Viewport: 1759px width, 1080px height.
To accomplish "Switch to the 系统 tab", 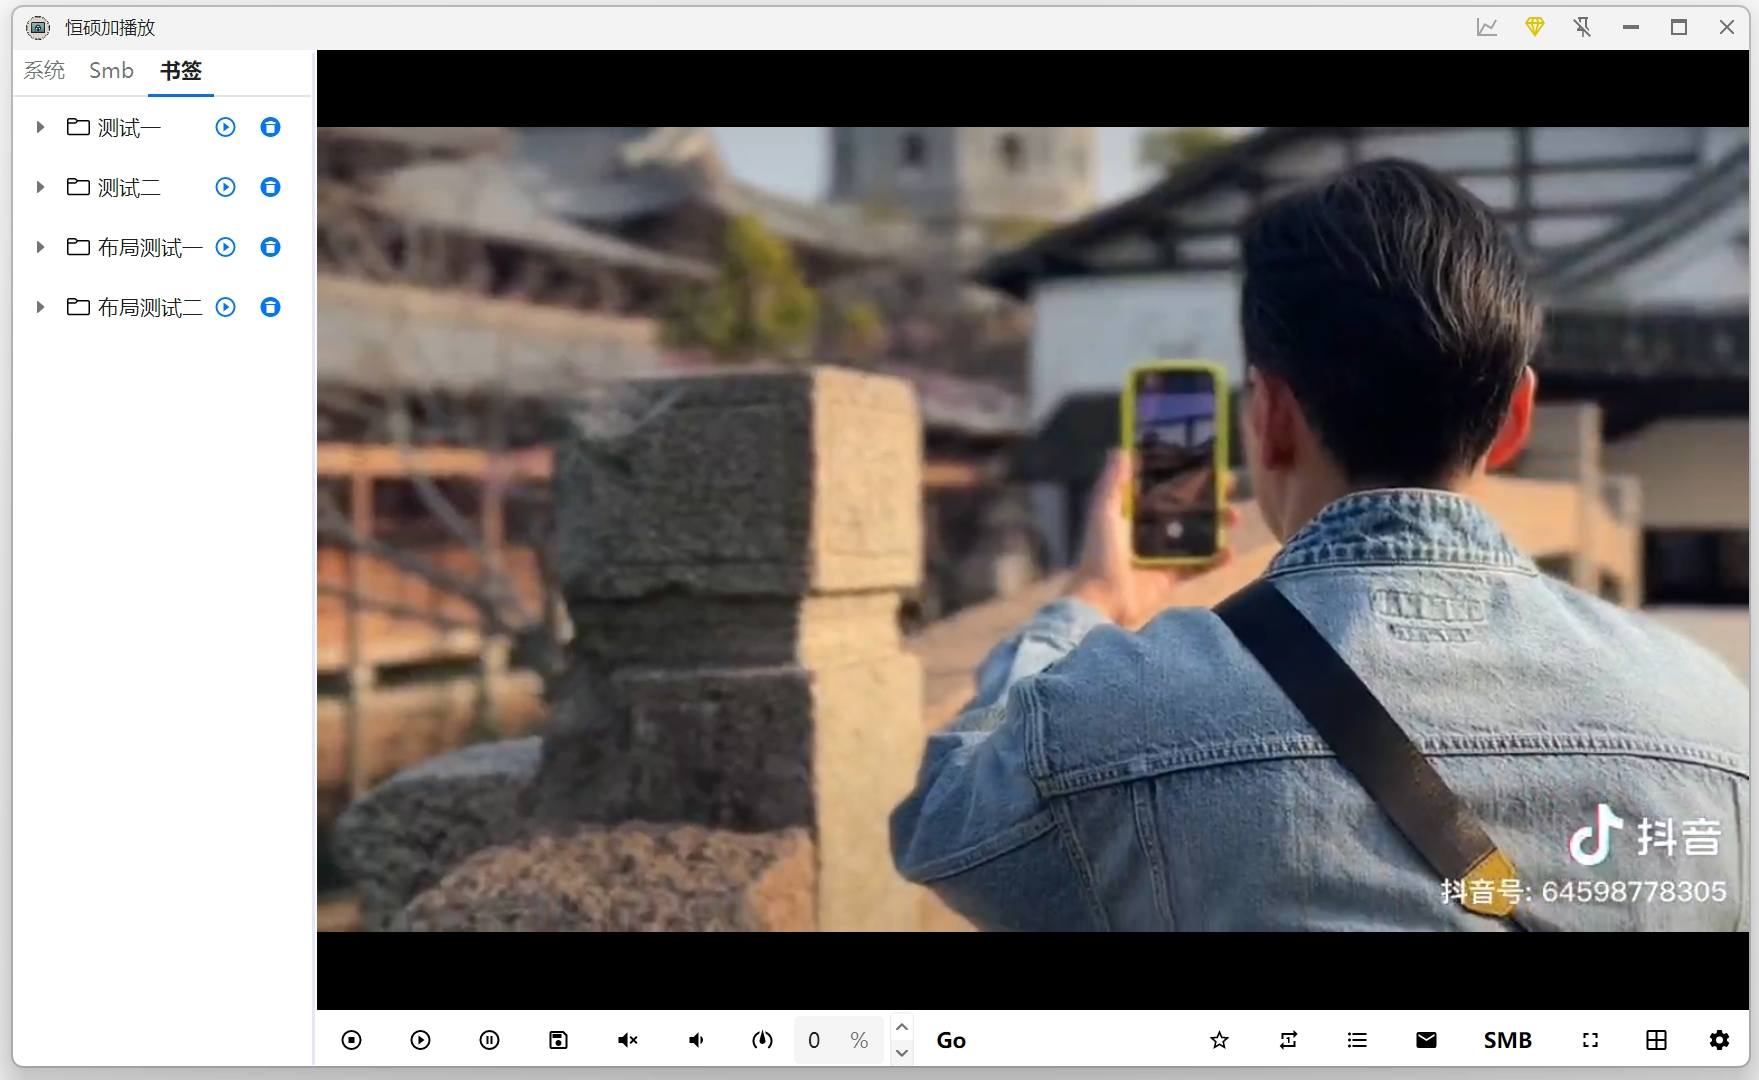I will point(44,71).
